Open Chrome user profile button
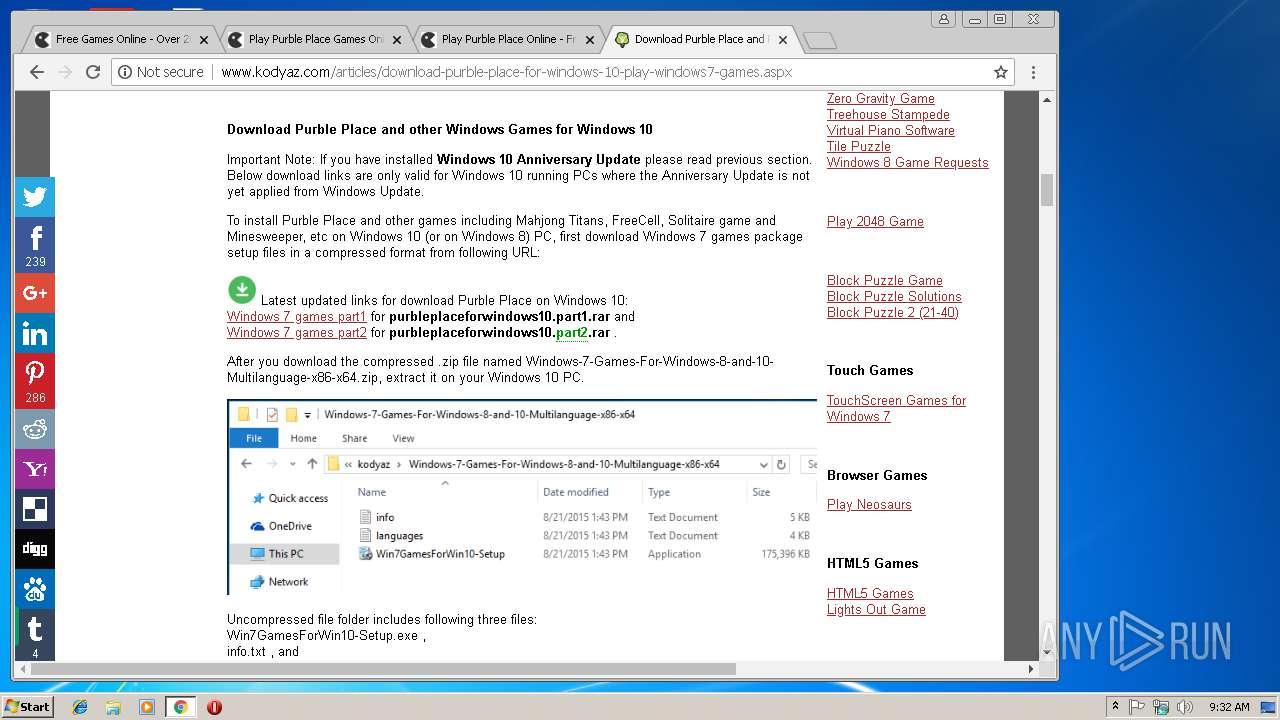 coord(943,19)
